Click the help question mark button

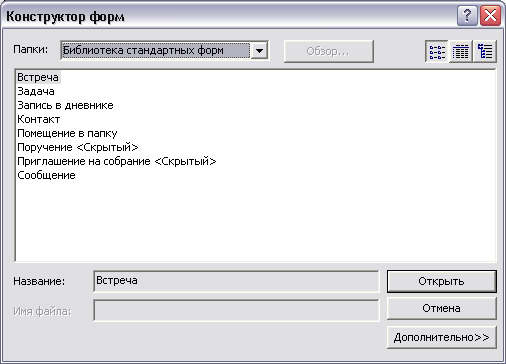(467, 16)
